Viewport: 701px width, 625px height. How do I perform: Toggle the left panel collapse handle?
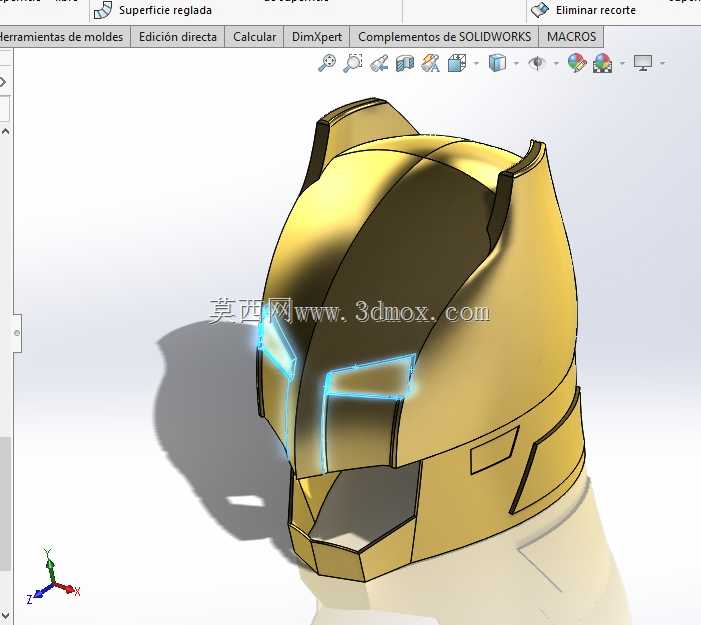point(17,333)
